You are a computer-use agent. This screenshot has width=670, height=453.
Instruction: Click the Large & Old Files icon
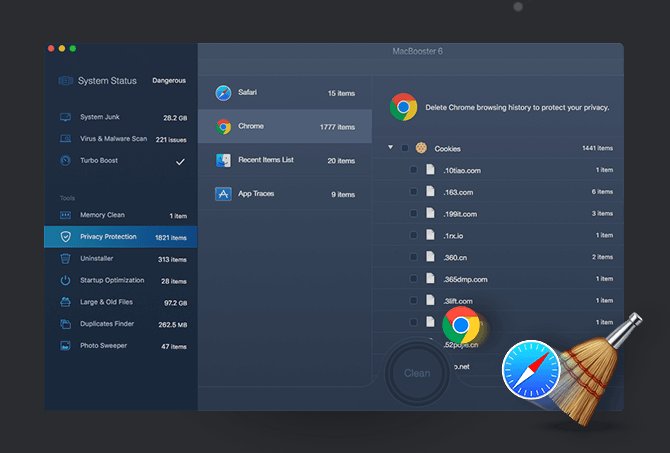(65, 302)
